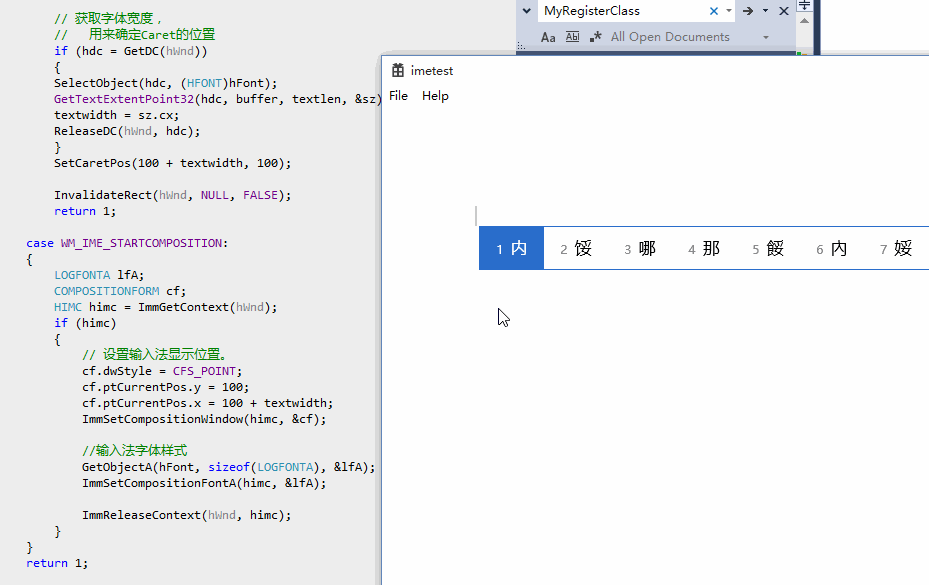929x585 pixels.
Task: Click the comment 获取字体宽度
Action: (x=108, y=18)
